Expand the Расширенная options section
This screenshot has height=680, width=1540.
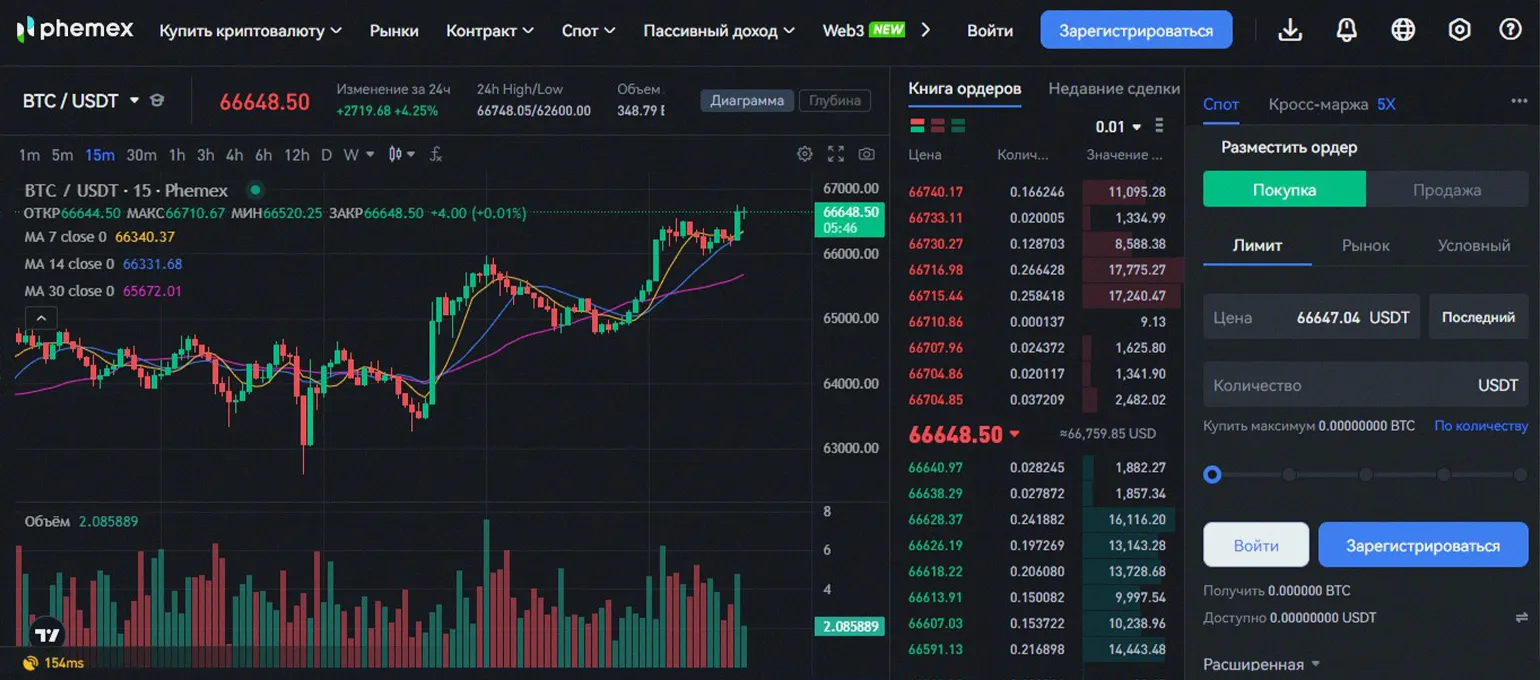coord(1261,664)
